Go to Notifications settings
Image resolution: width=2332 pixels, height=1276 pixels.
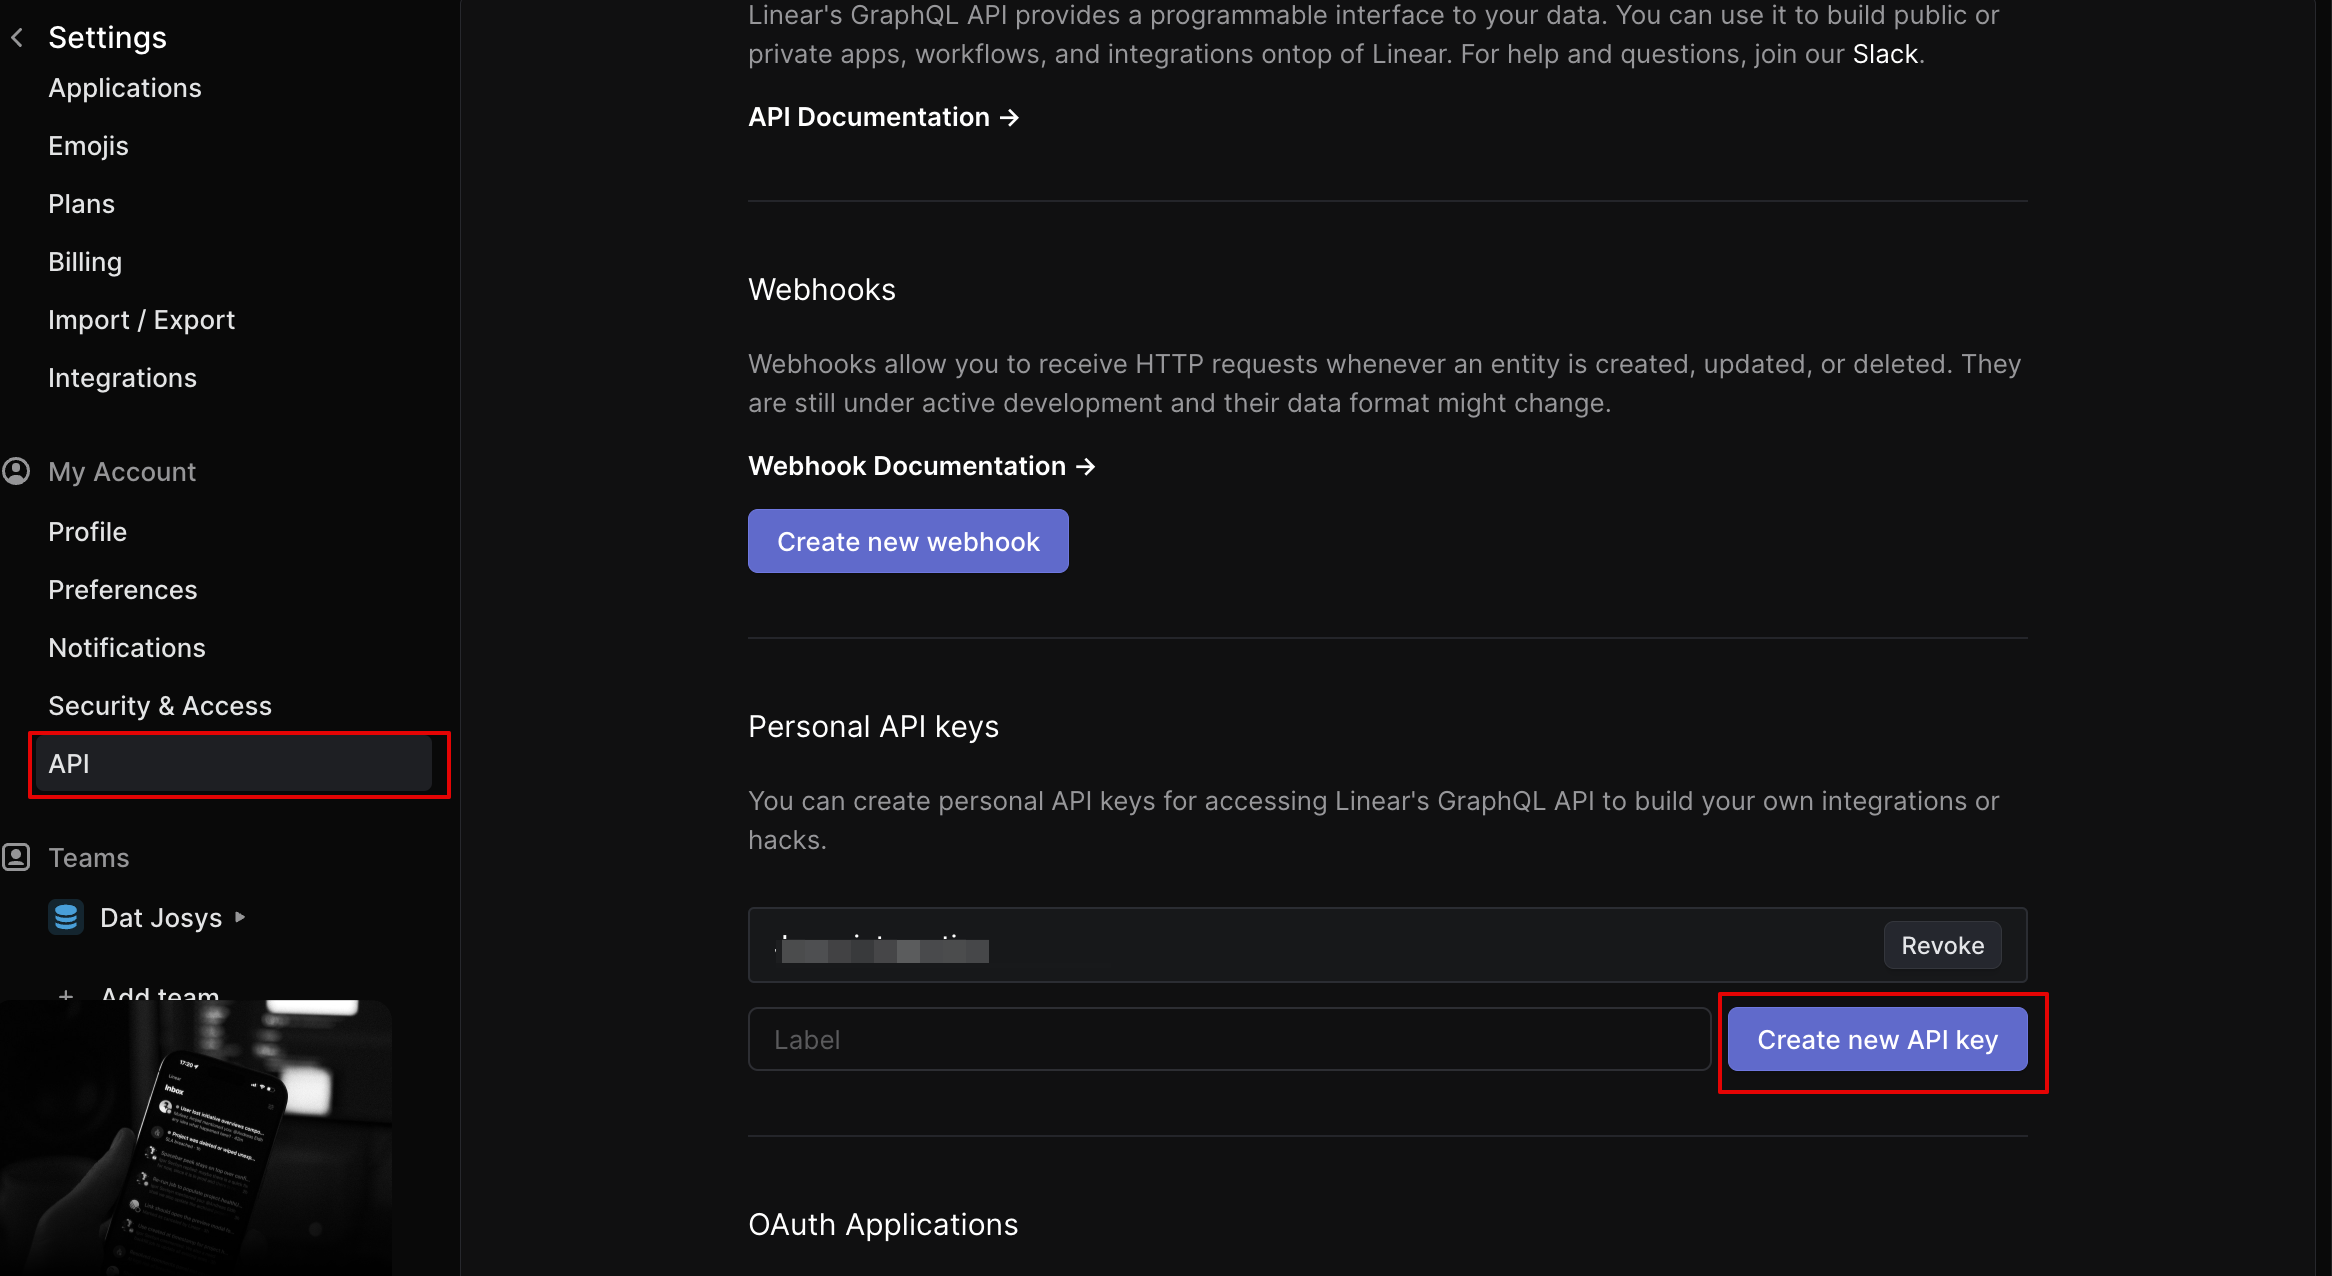(127, 648)
